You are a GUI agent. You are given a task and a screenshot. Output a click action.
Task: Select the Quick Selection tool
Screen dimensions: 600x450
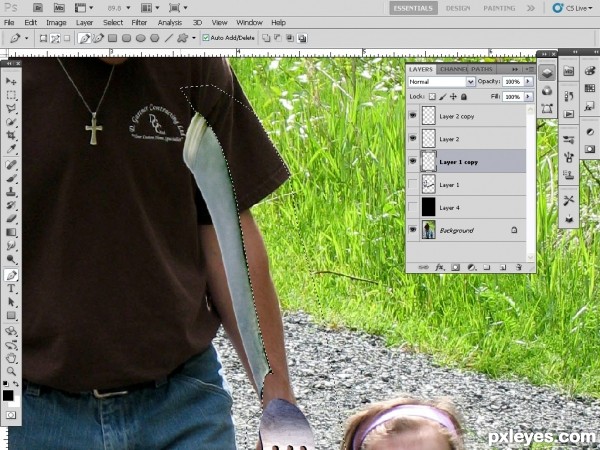11,122
